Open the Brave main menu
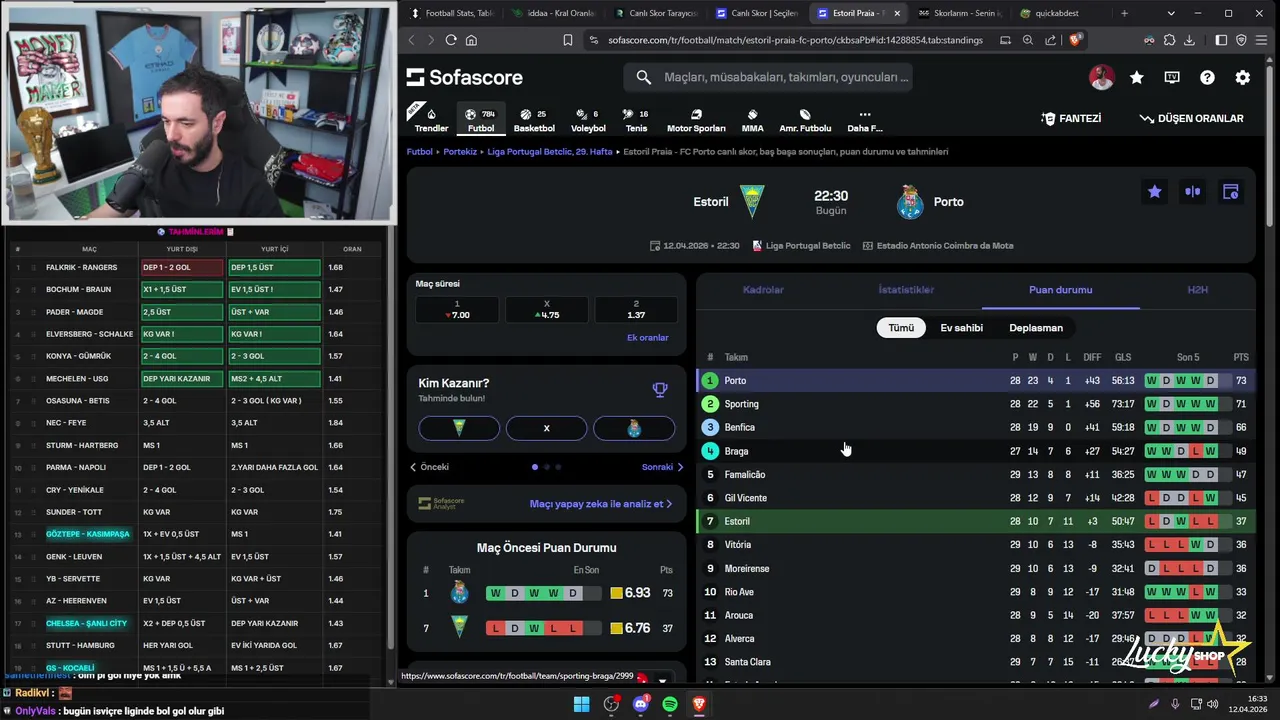This screenshot has height=720, width=1280. [1263, 40]
